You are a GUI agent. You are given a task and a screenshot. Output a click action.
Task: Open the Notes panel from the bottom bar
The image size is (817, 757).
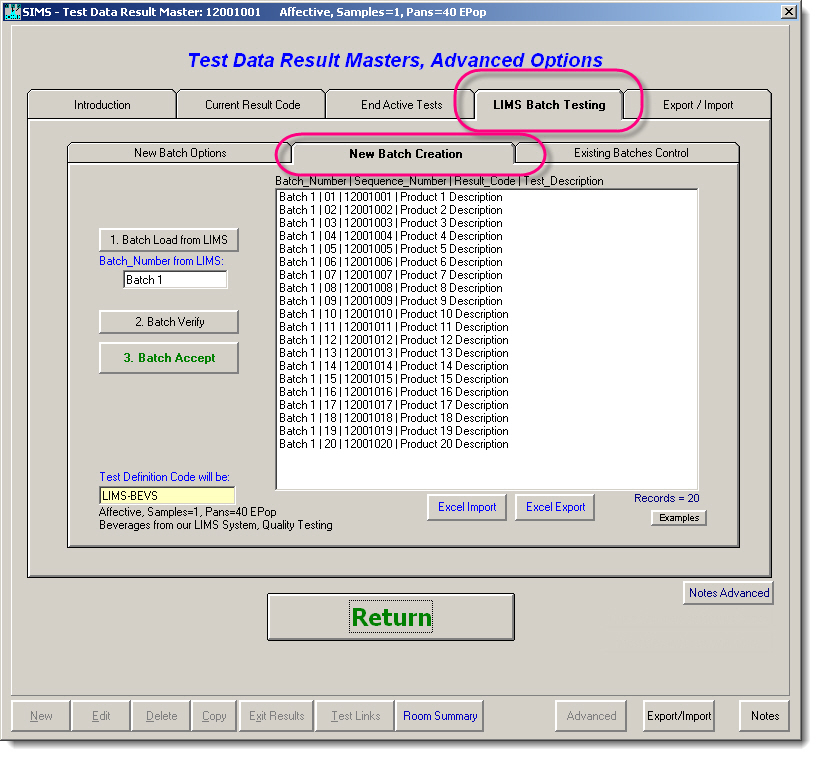764,716
